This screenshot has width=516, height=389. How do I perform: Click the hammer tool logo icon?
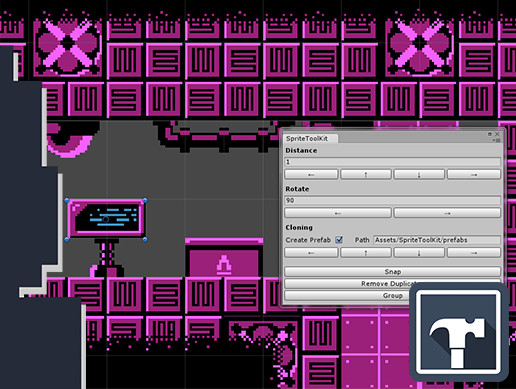[459, 332]
